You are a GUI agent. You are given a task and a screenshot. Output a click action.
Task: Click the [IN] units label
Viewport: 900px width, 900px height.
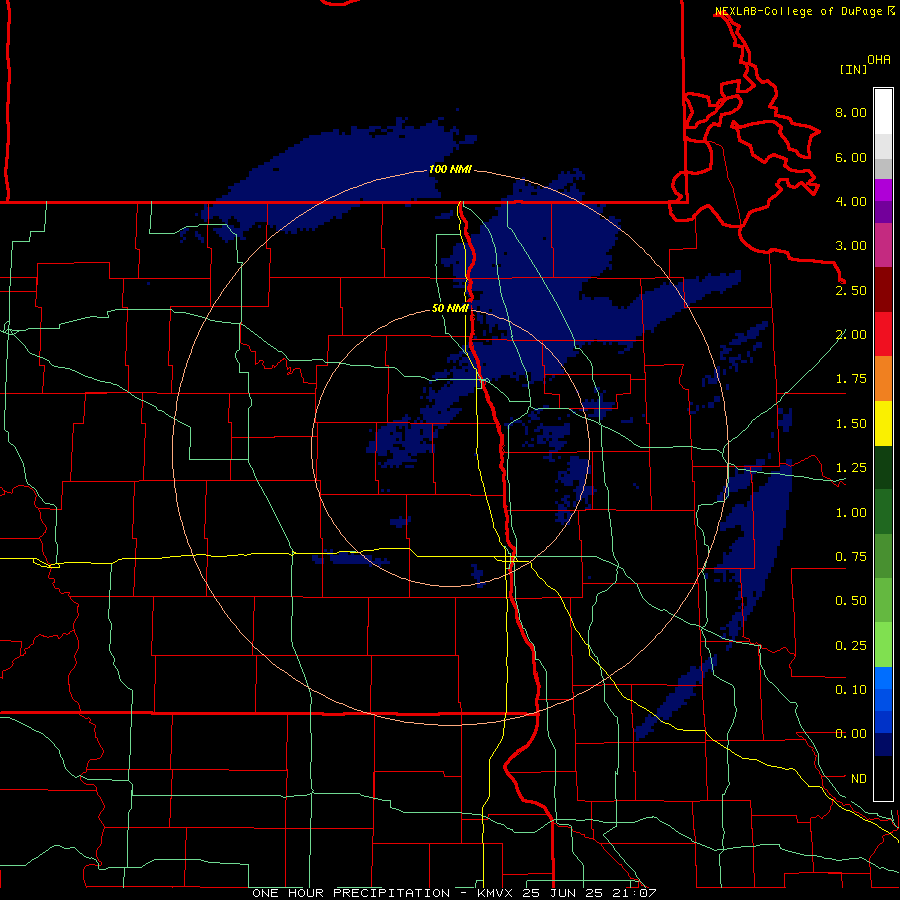853,69
